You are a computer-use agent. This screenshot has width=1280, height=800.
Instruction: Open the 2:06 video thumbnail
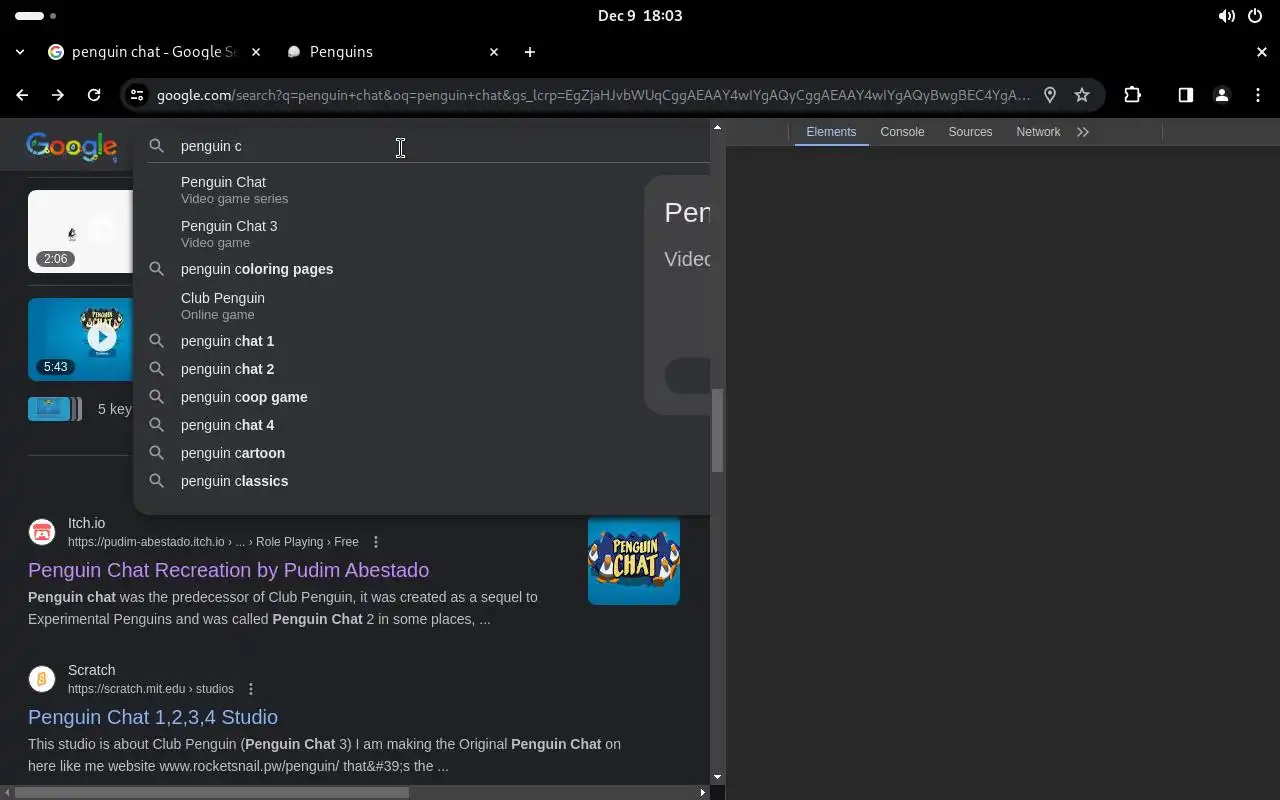[x=80, y=232]
